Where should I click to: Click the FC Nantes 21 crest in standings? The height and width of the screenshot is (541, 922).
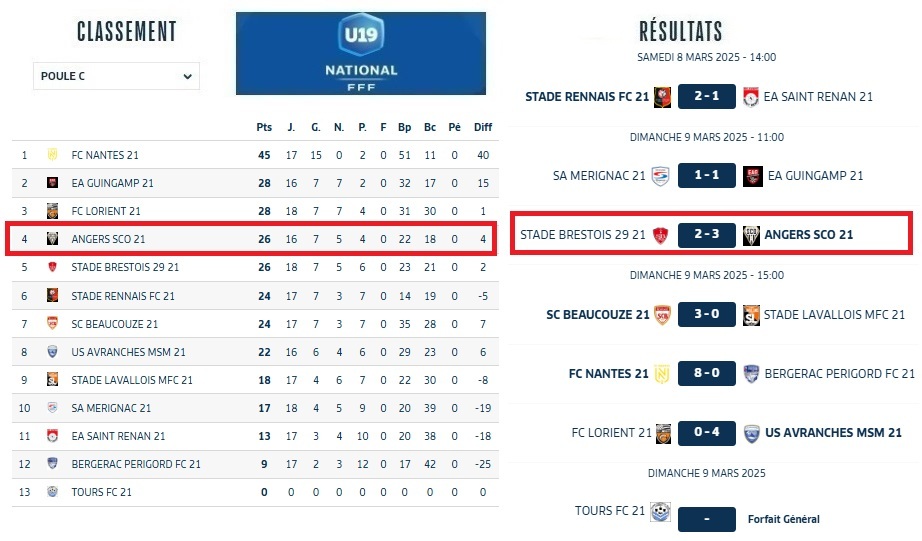53,155
